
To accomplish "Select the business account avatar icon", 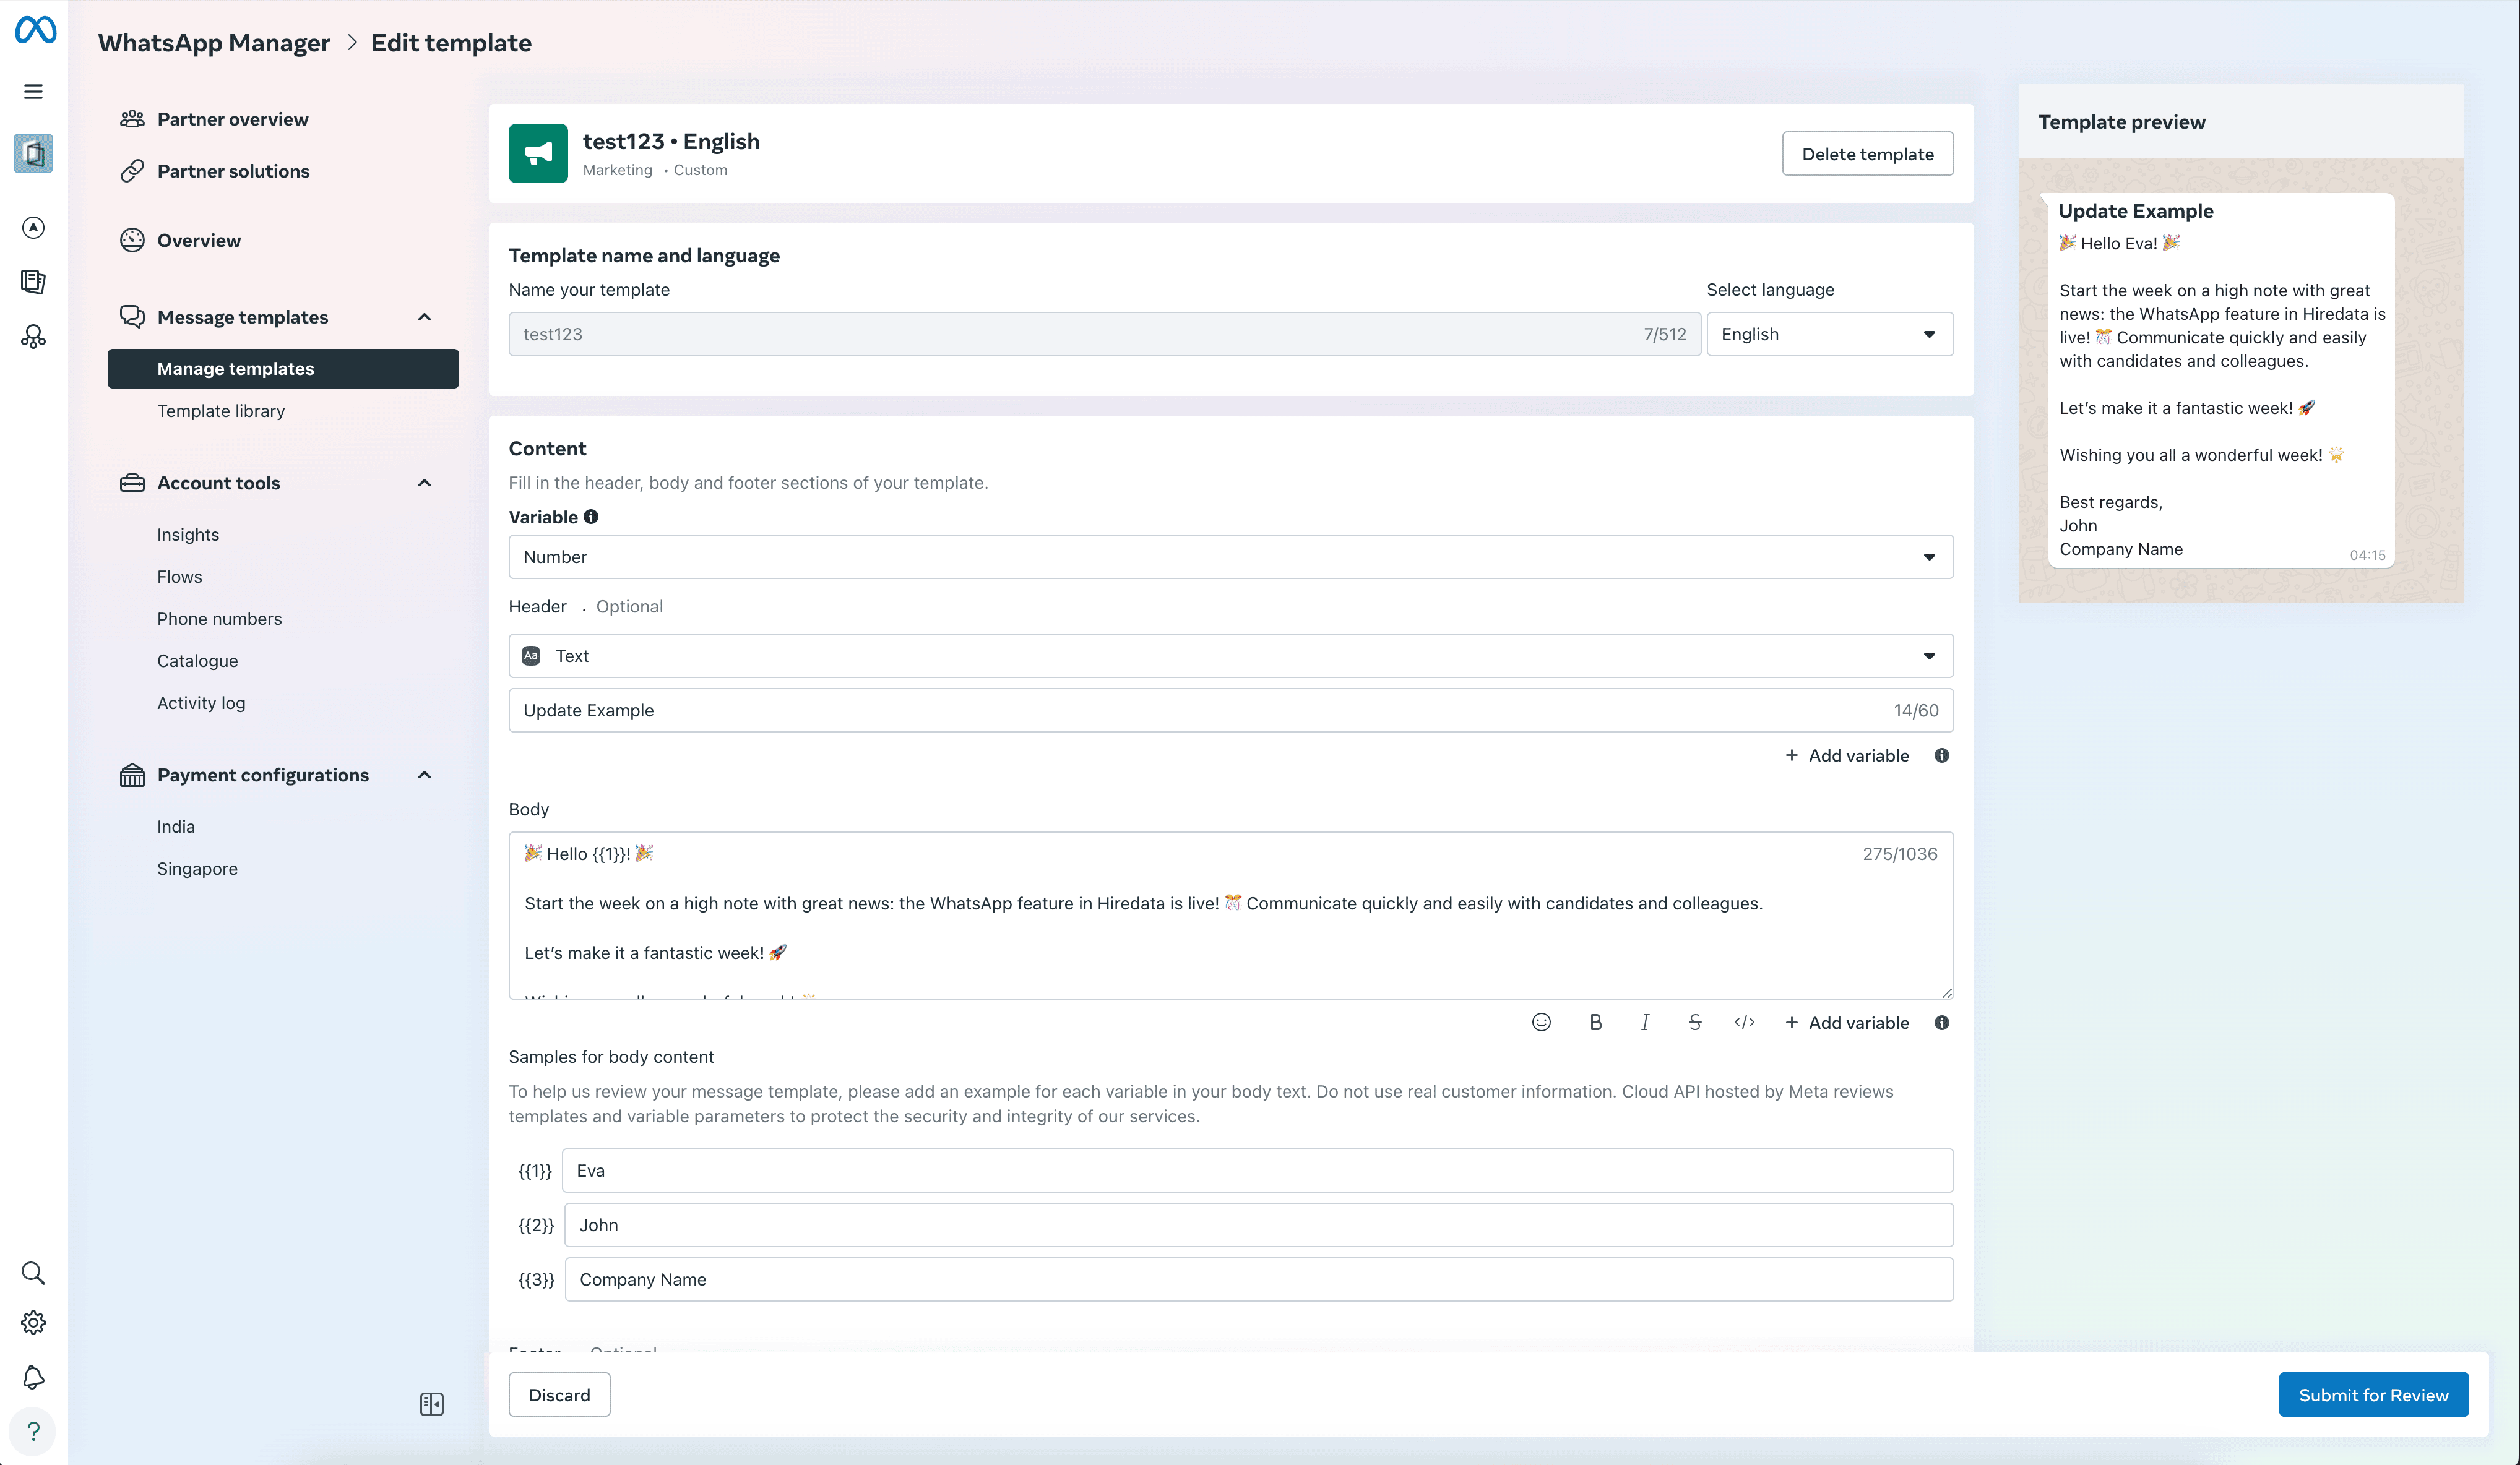I will [33, 153].
